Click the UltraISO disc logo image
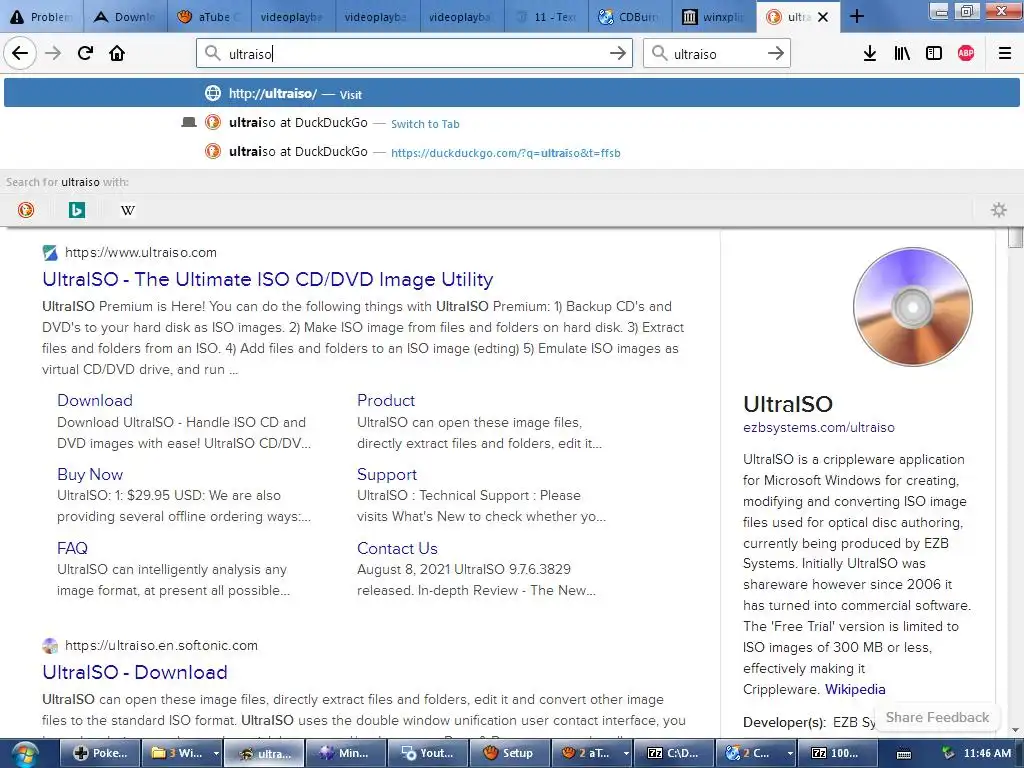The width and height of the screenshot is (1024, 768). tap(912, 306)
